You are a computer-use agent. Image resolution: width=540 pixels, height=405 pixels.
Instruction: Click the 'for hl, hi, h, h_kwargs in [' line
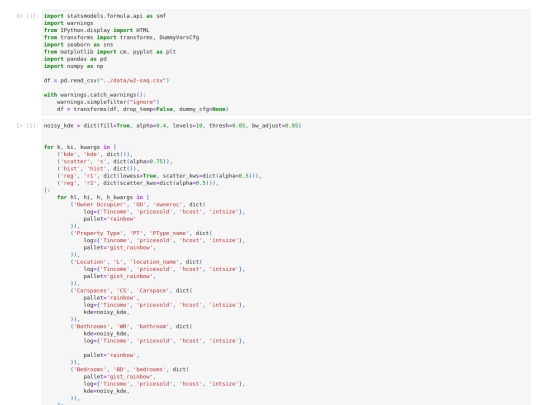tap(103, 197)
